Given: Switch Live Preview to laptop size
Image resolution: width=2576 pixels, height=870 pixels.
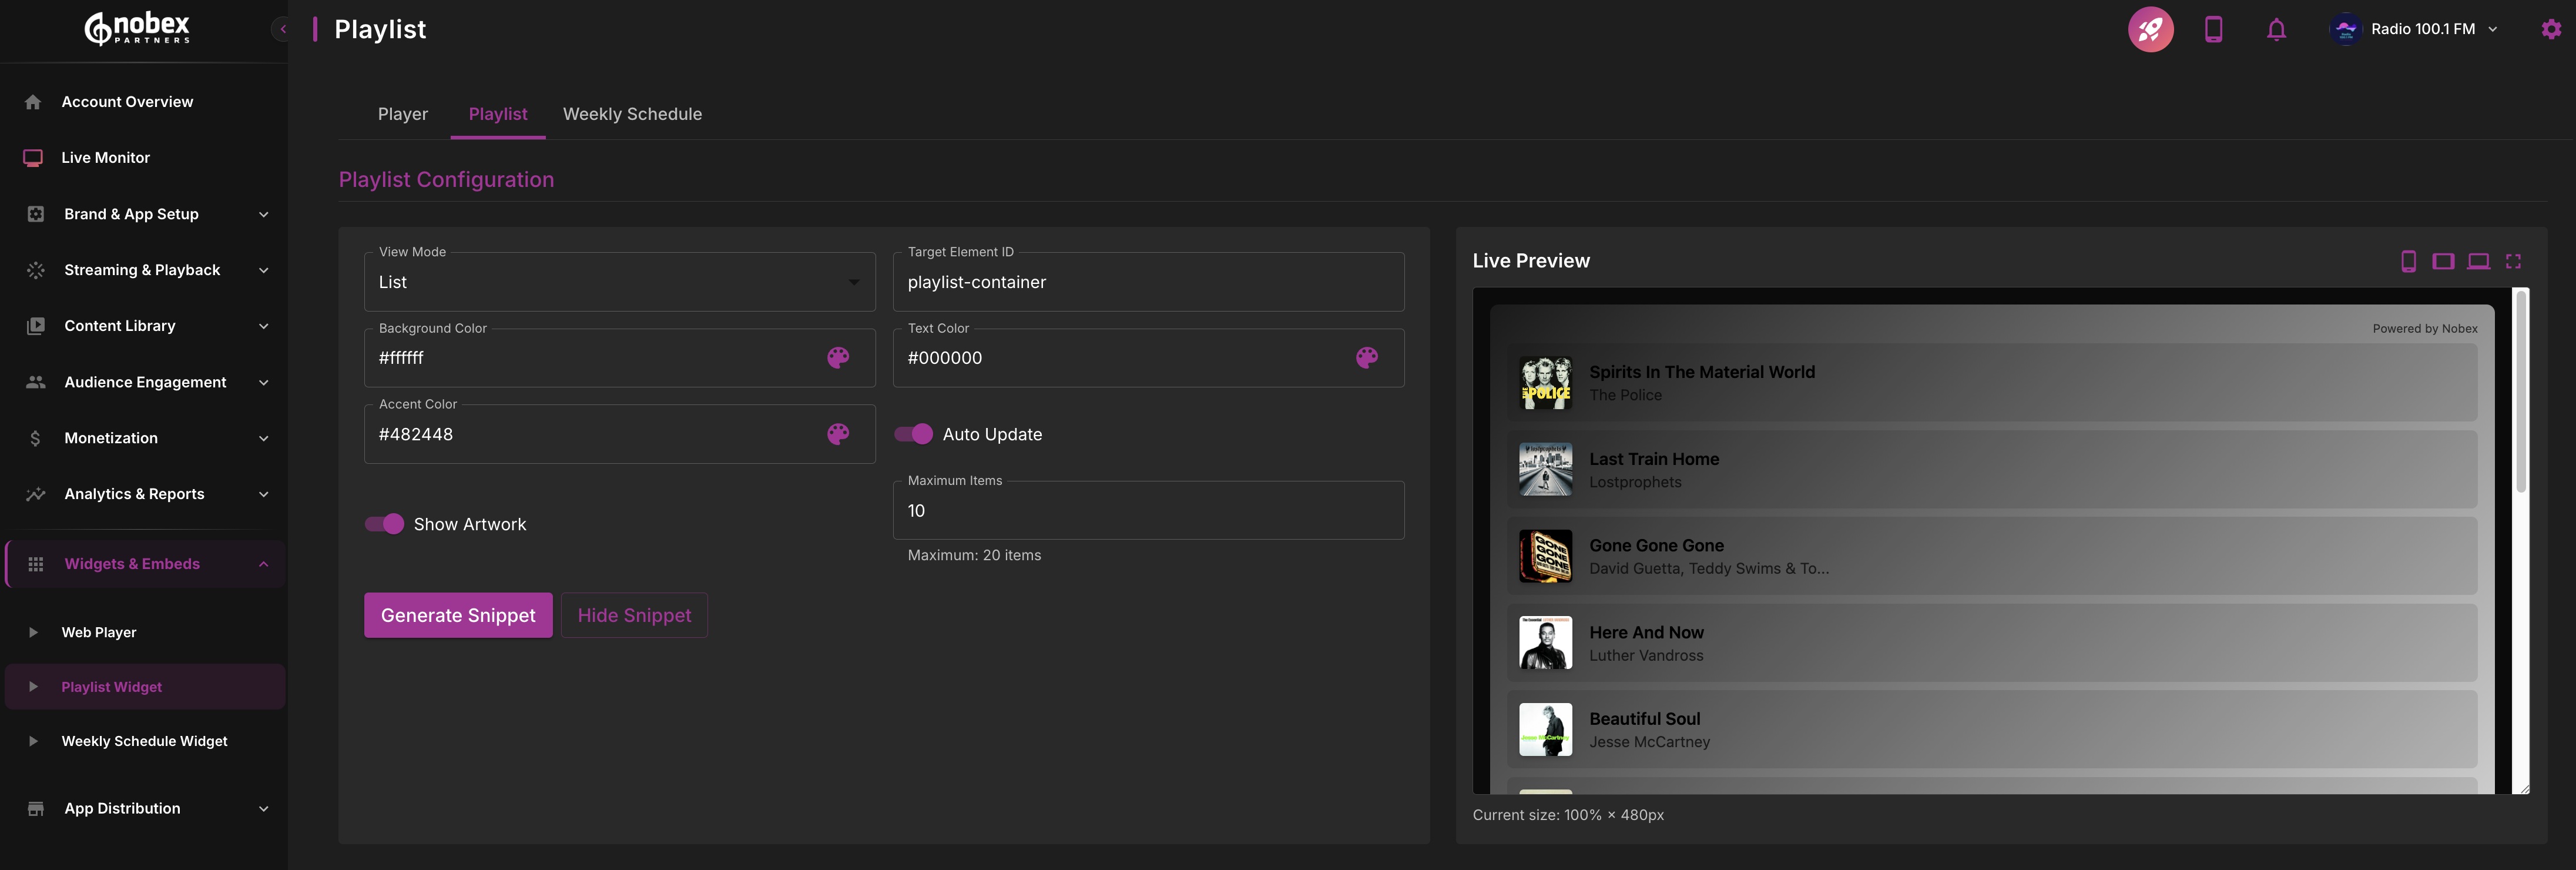Looking at the screenshot, I should click(x=2478, y=261).
